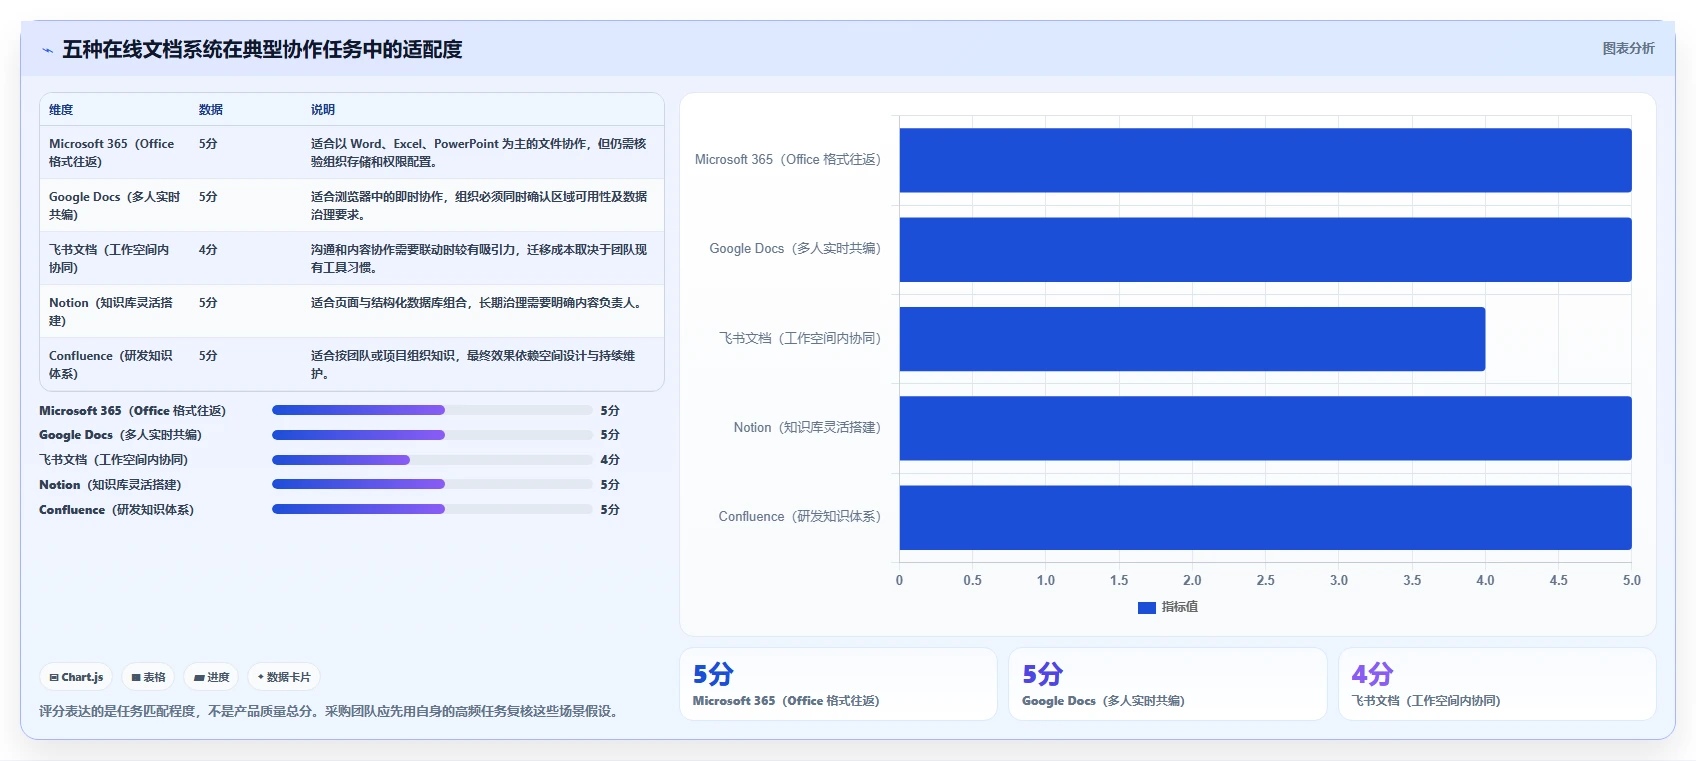
Task: Click the 4分 value beside 飞书文档 progress bar
Action: [x=610, y=460]
